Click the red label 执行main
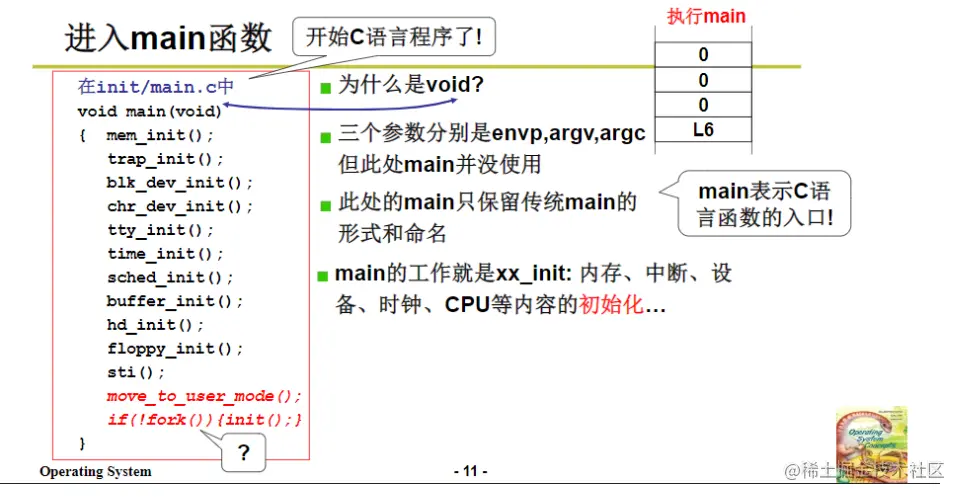961x497 pixels. coord(706,16)
